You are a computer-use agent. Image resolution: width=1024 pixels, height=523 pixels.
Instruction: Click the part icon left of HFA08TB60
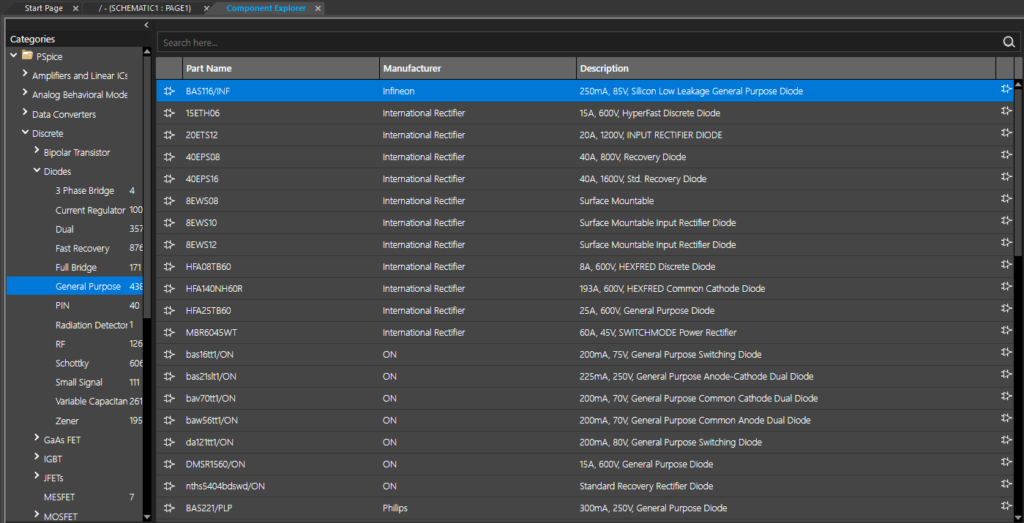coord(169,266)
